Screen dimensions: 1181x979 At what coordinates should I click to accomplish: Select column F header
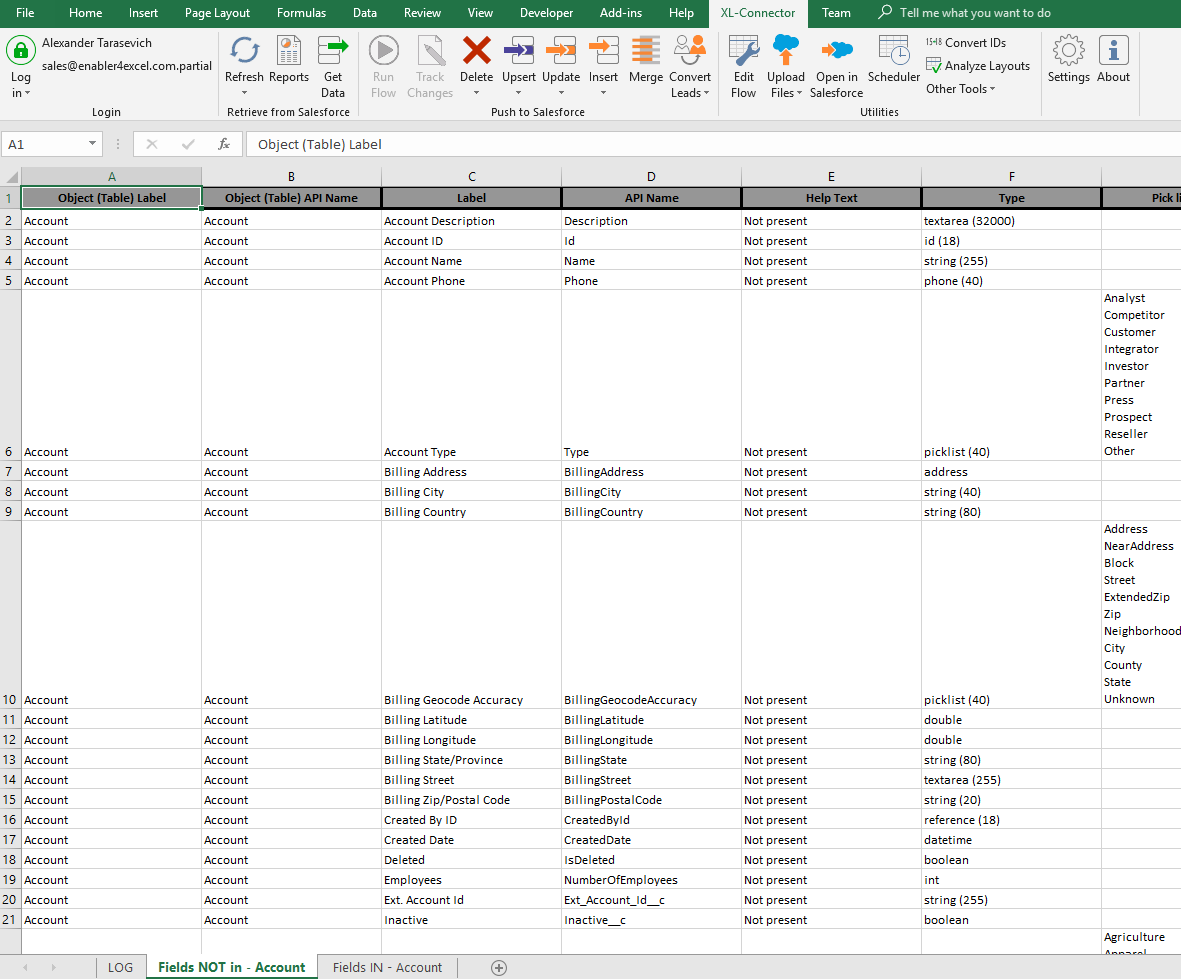(1012, 177)
